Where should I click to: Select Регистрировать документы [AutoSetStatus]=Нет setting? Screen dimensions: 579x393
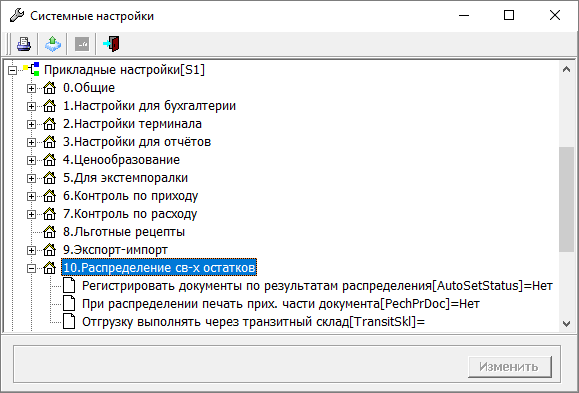coord(317,286)
